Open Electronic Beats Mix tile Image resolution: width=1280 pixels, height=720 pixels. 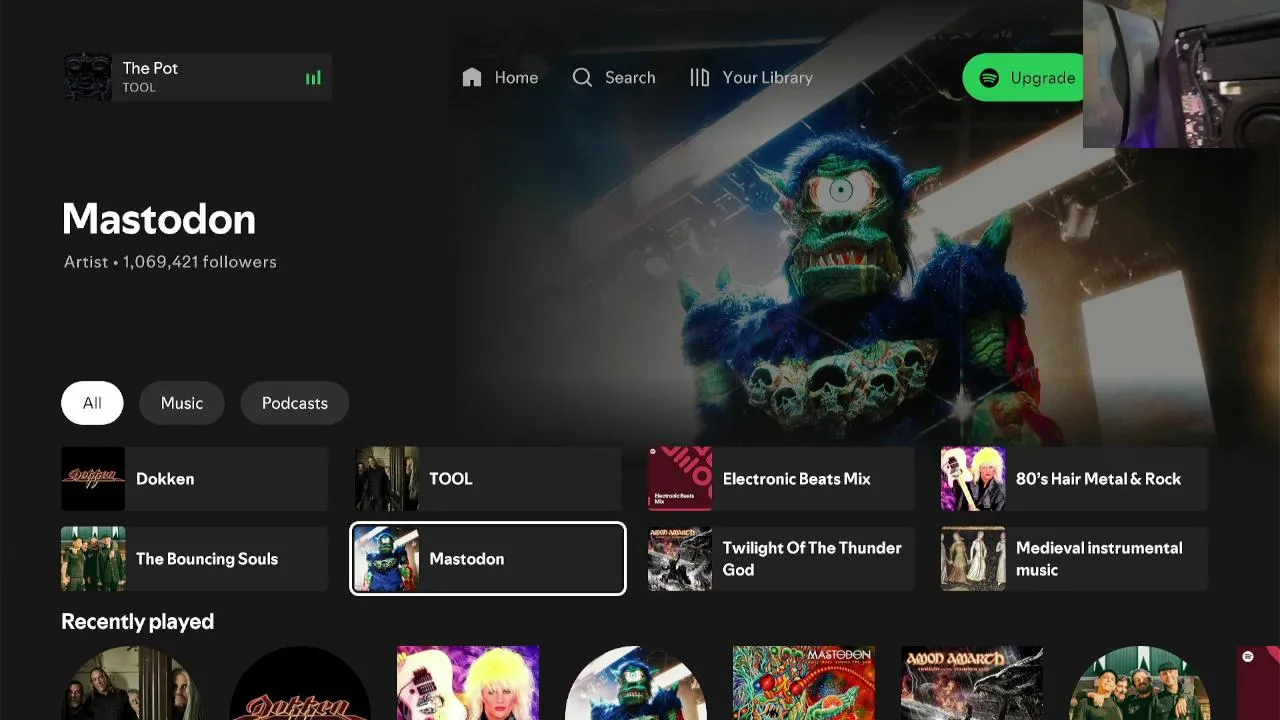coord(781,479)
